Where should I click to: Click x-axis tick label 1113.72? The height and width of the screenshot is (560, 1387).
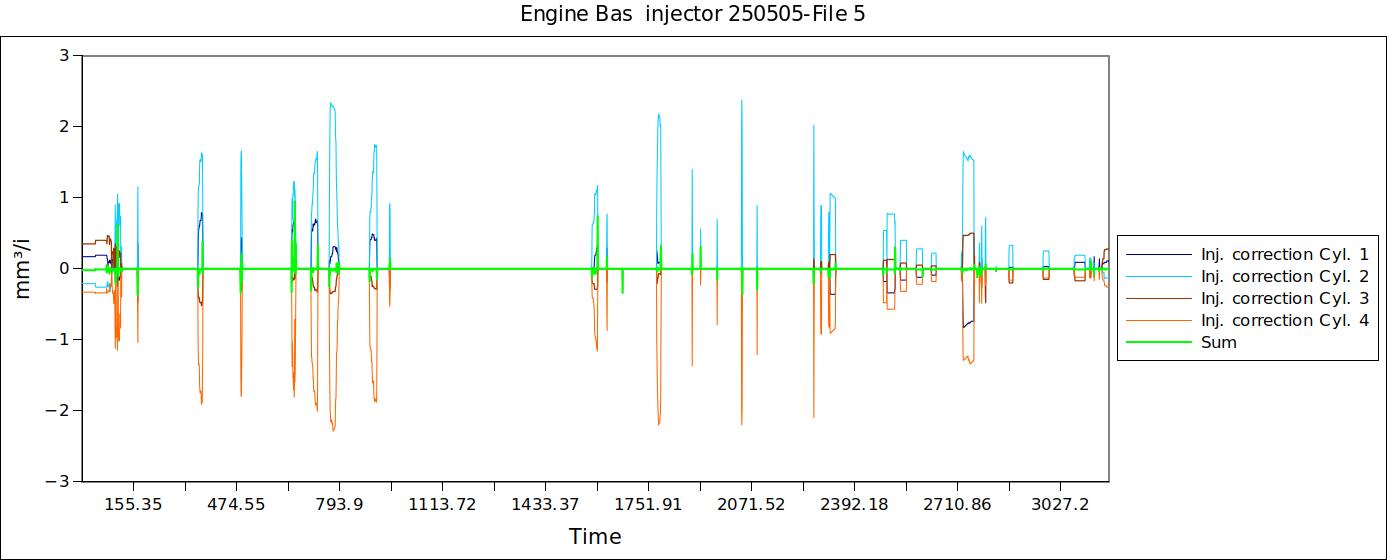tap(442, 504)
